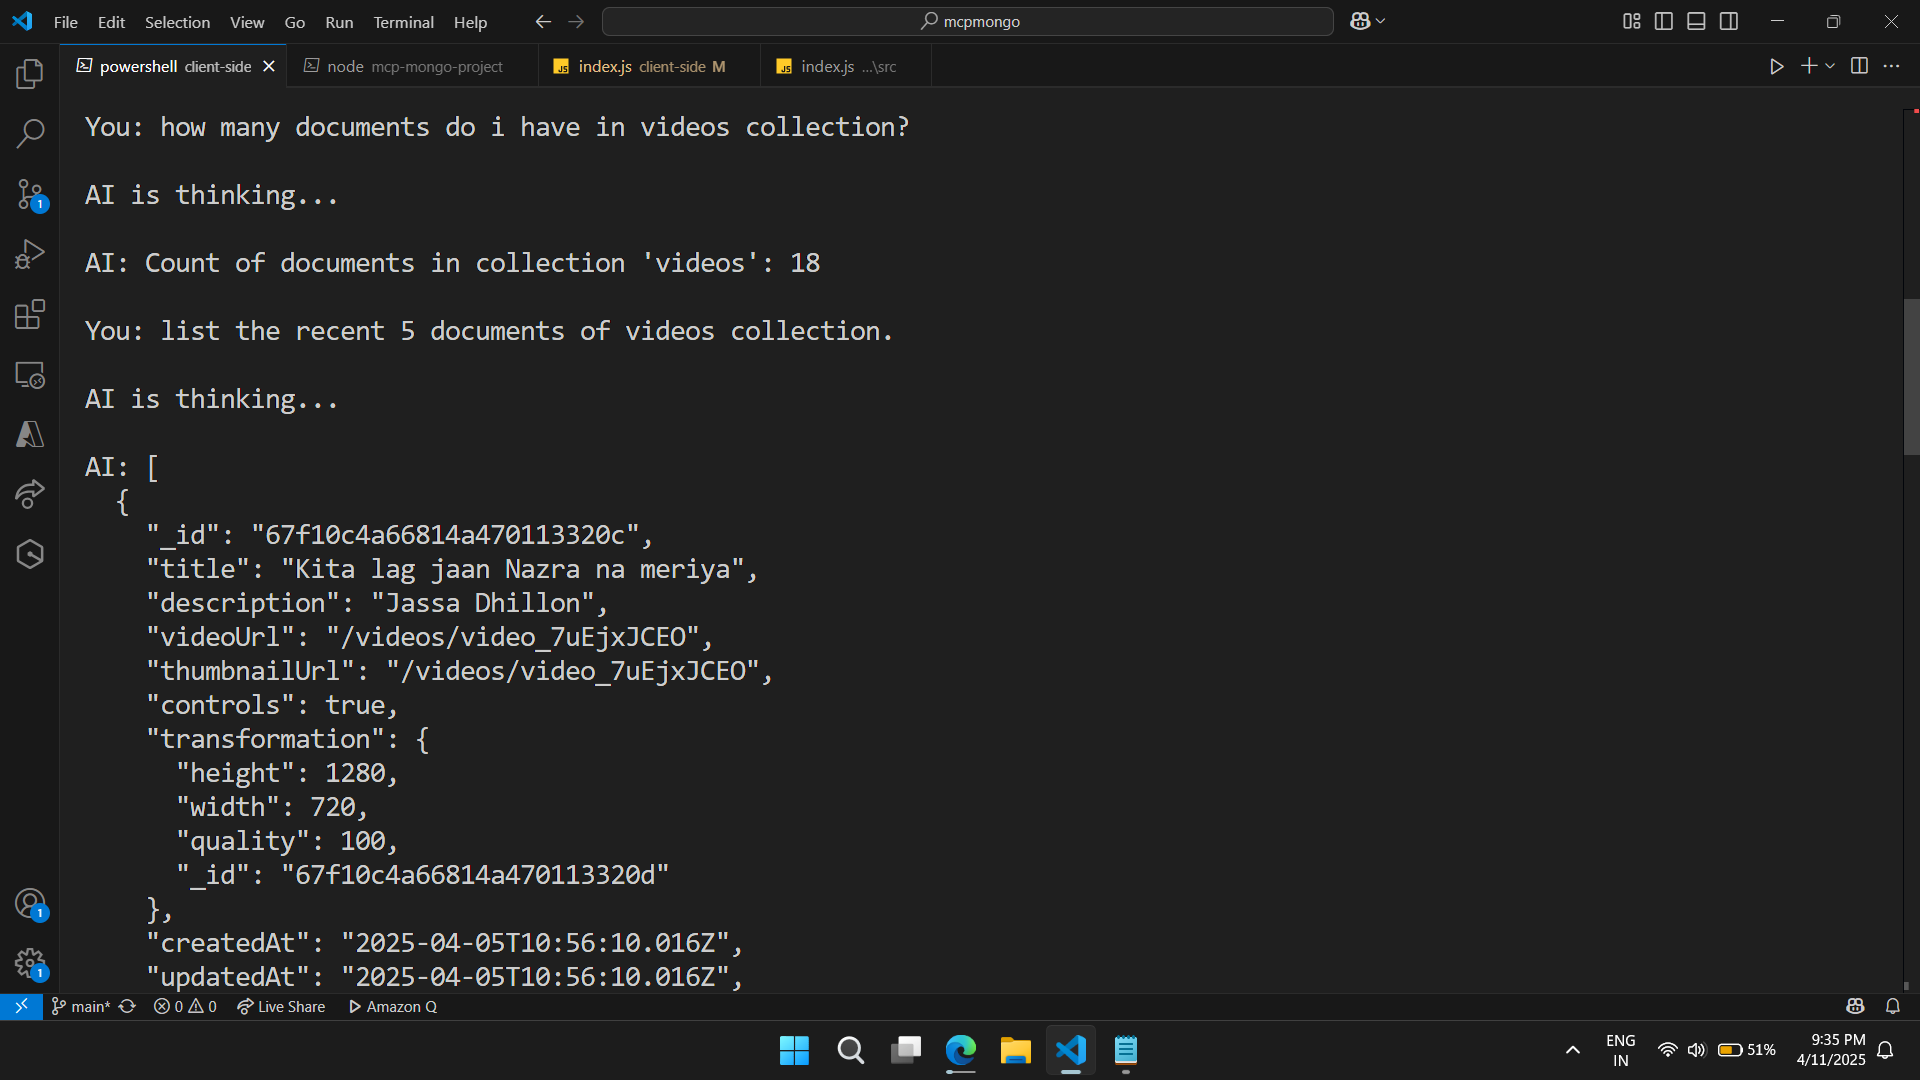The image size is (1920, 1080).
Task: Click the terminal vertical scrollbar thumb
Action: (x=1911, y=376)
